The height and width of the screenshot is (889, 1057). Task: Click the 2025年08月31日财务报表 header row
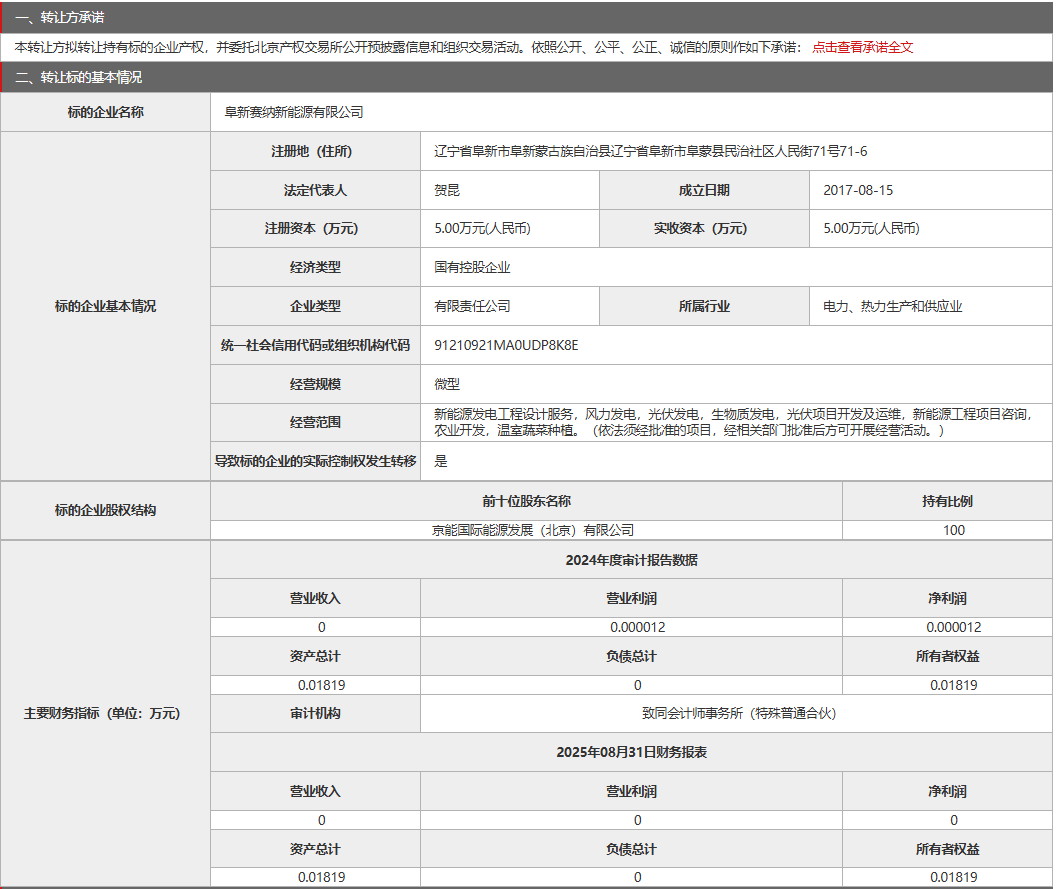632,752
